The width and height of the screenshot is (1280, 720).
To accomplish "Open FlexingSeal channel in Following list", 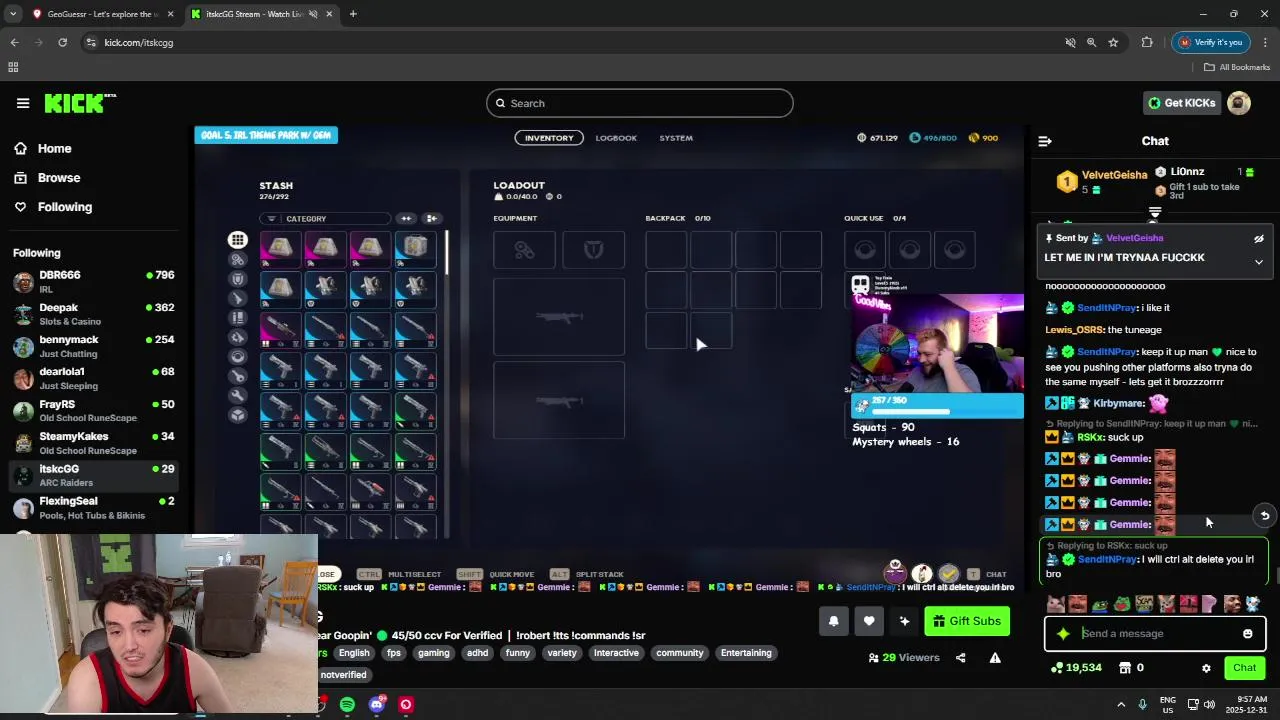I will [x=93, y=508].
